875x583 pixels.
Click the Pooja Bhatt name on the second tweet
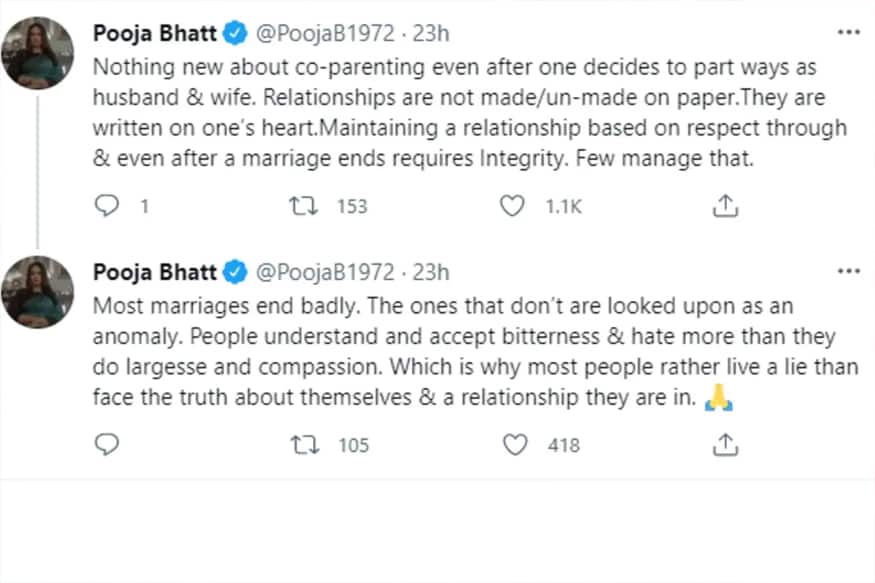(x=153, y=272)
